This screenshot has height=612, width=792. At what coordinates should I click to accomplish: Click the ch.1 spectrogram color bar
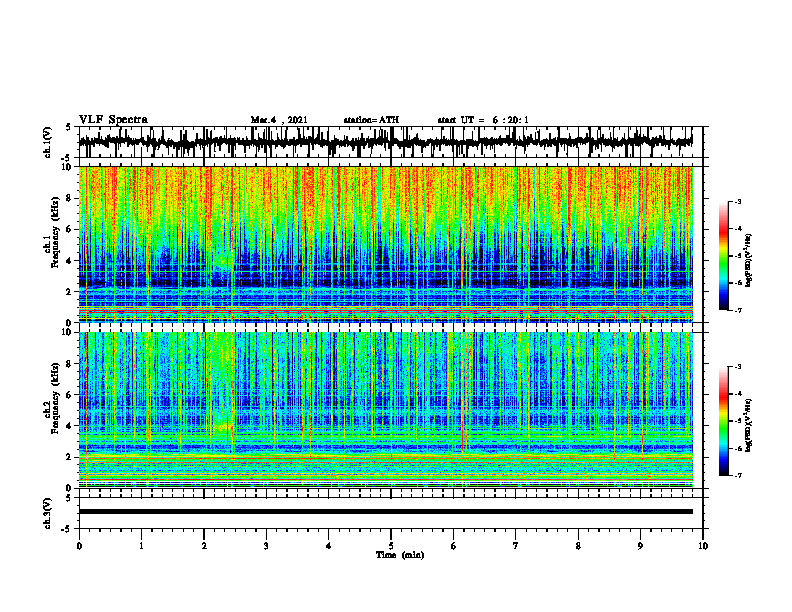click(x=724, y=256)
